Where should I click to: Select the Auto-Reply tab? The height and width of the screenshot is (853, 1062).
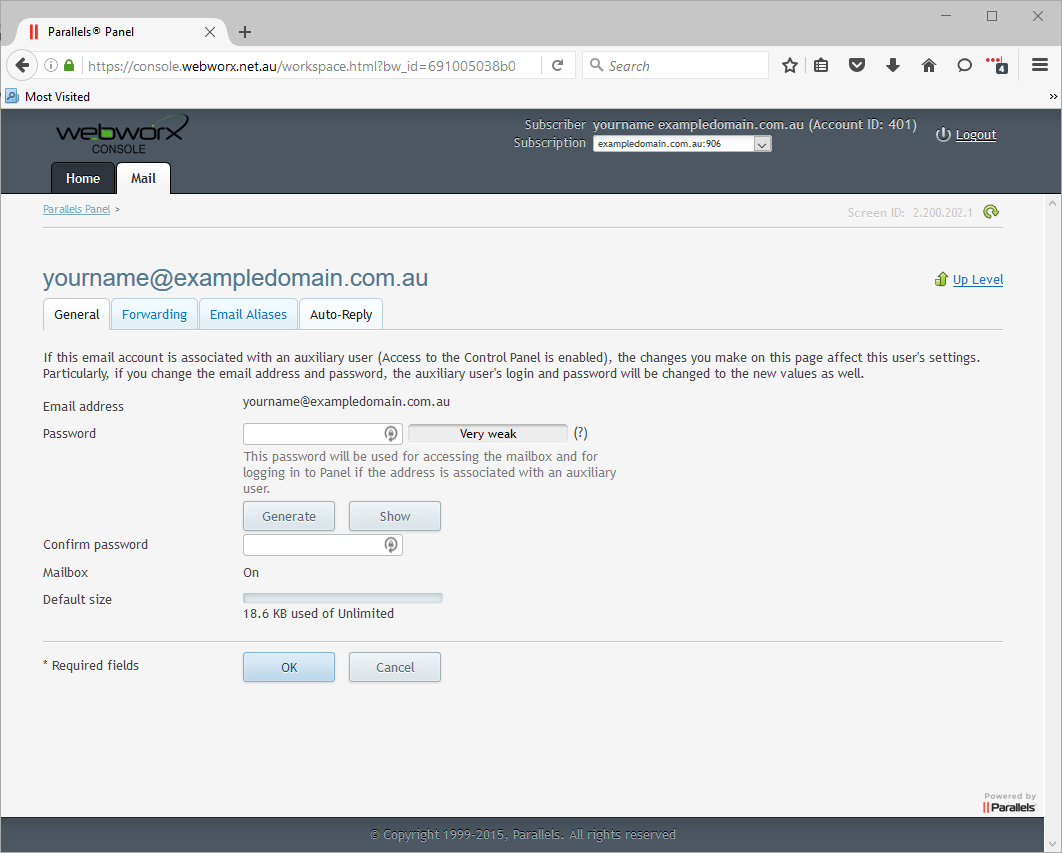coord(341,314)
